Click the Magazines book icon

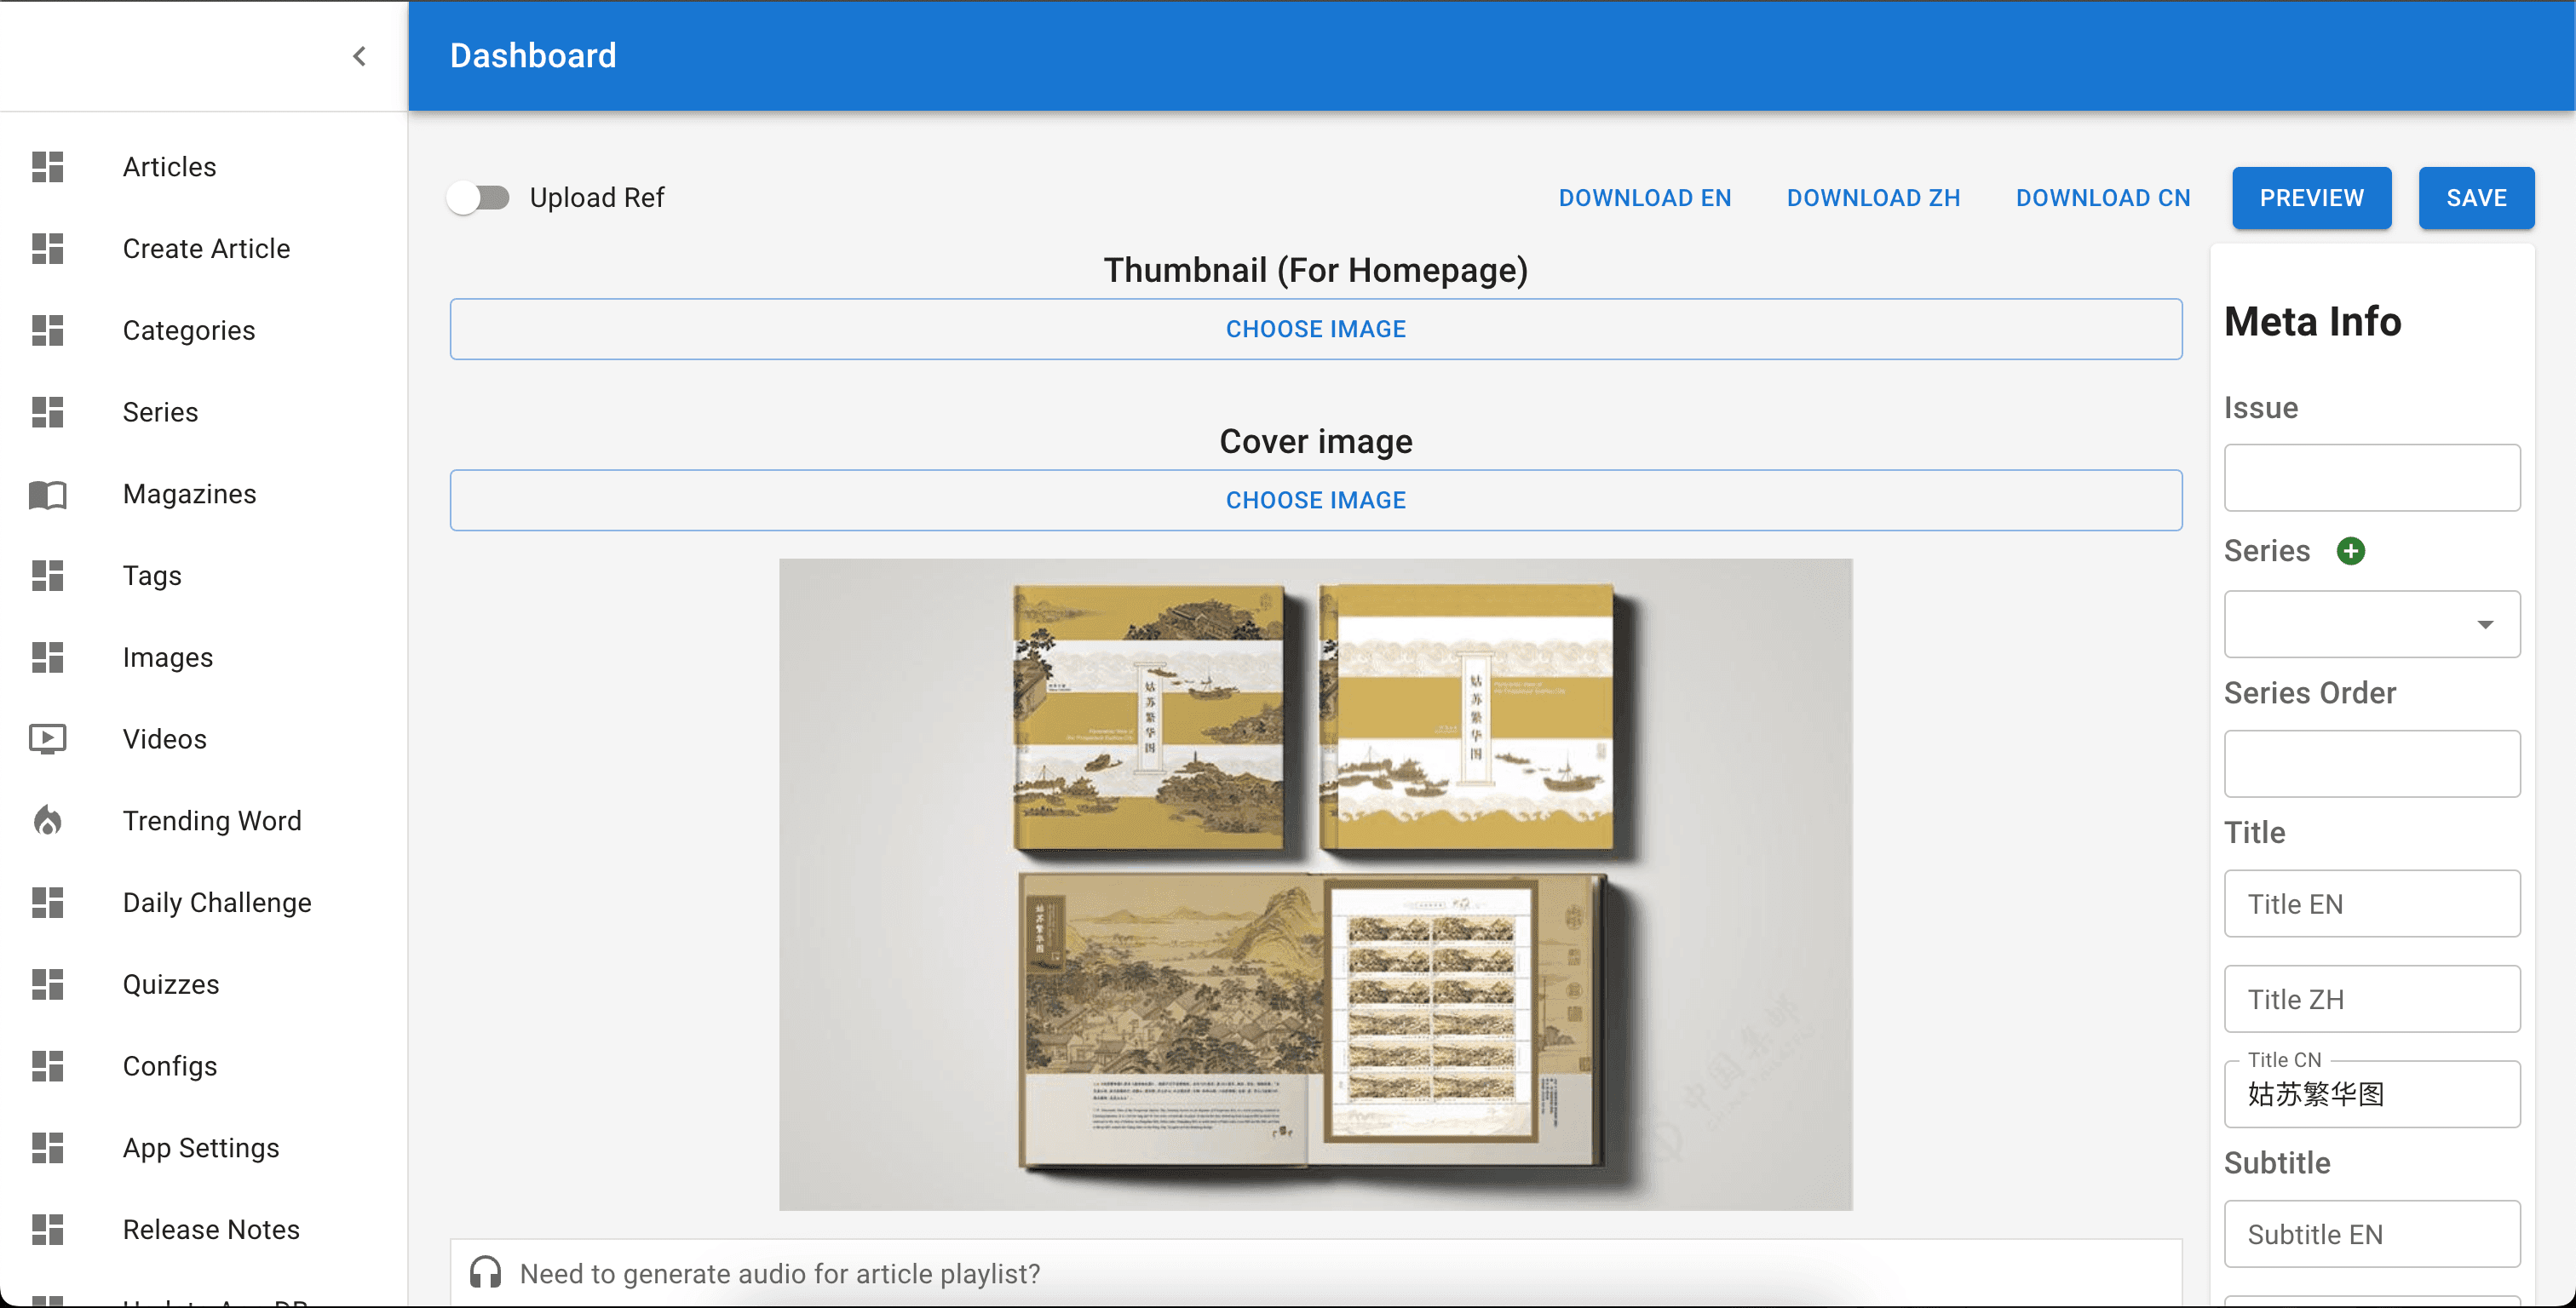pyautogui.click(x=47, y=494)
